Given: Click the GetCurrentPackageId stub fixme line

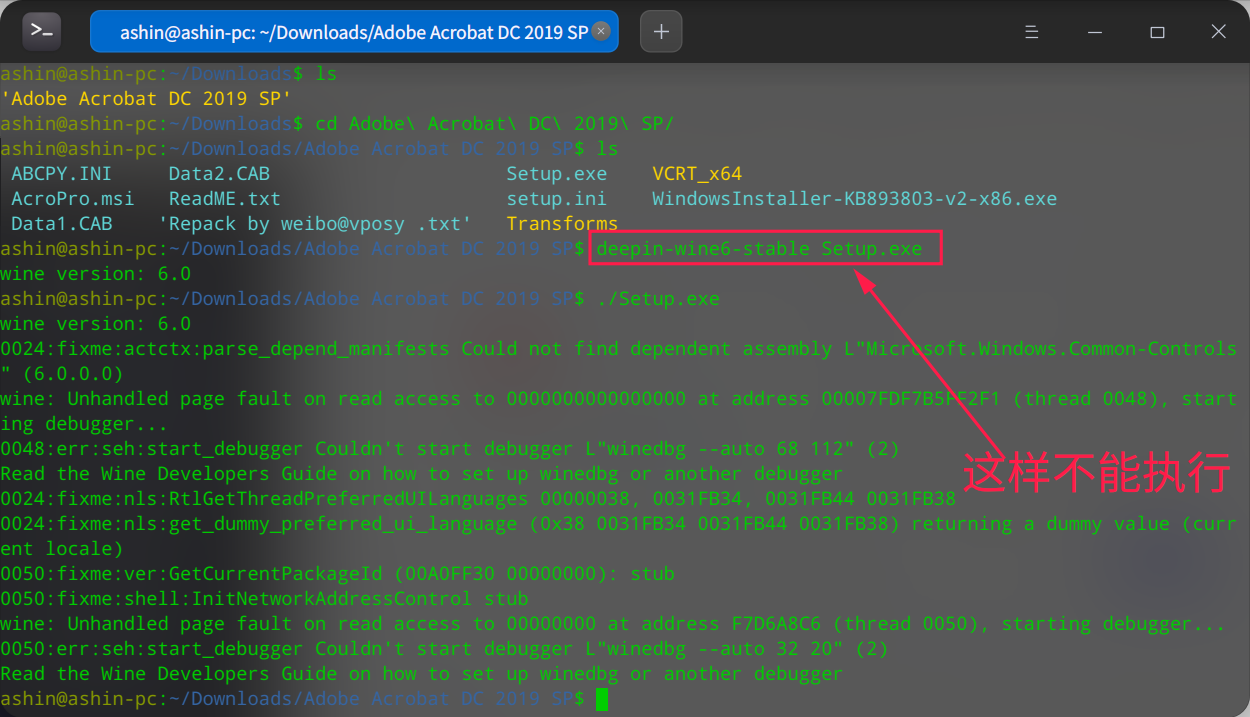Looking at the screenshot, I should (337, 574).
